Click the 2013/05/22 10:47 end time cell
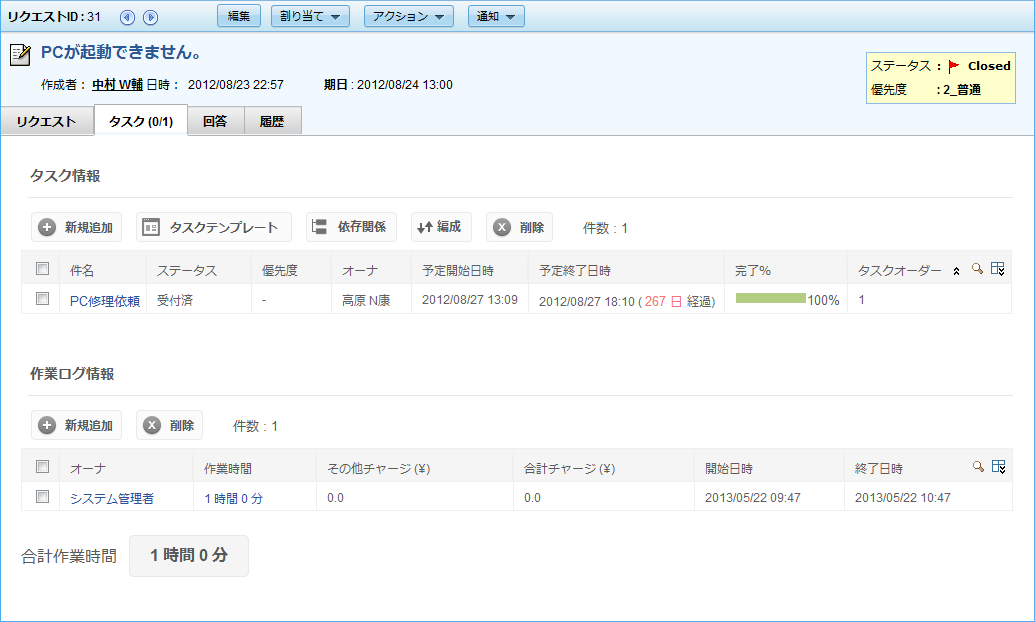 [903, 498]
